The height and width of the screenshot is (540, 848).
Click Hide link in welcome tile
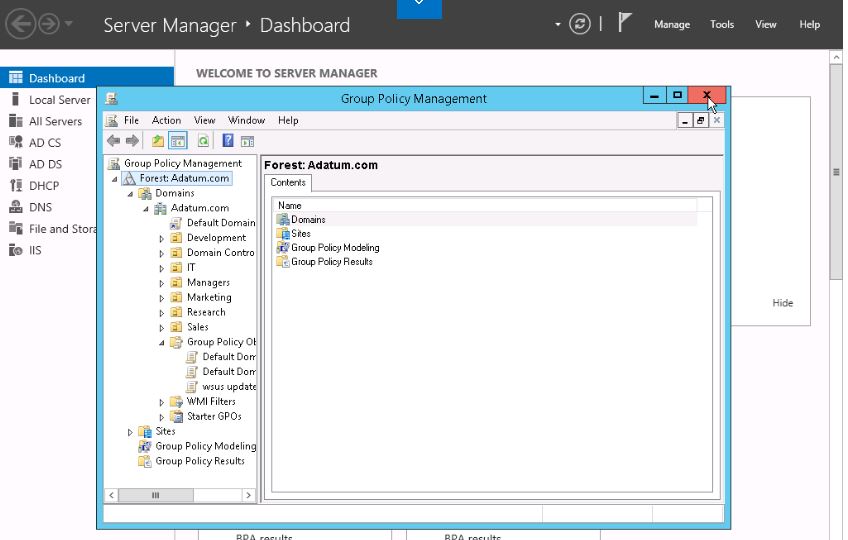coord(783,303)
